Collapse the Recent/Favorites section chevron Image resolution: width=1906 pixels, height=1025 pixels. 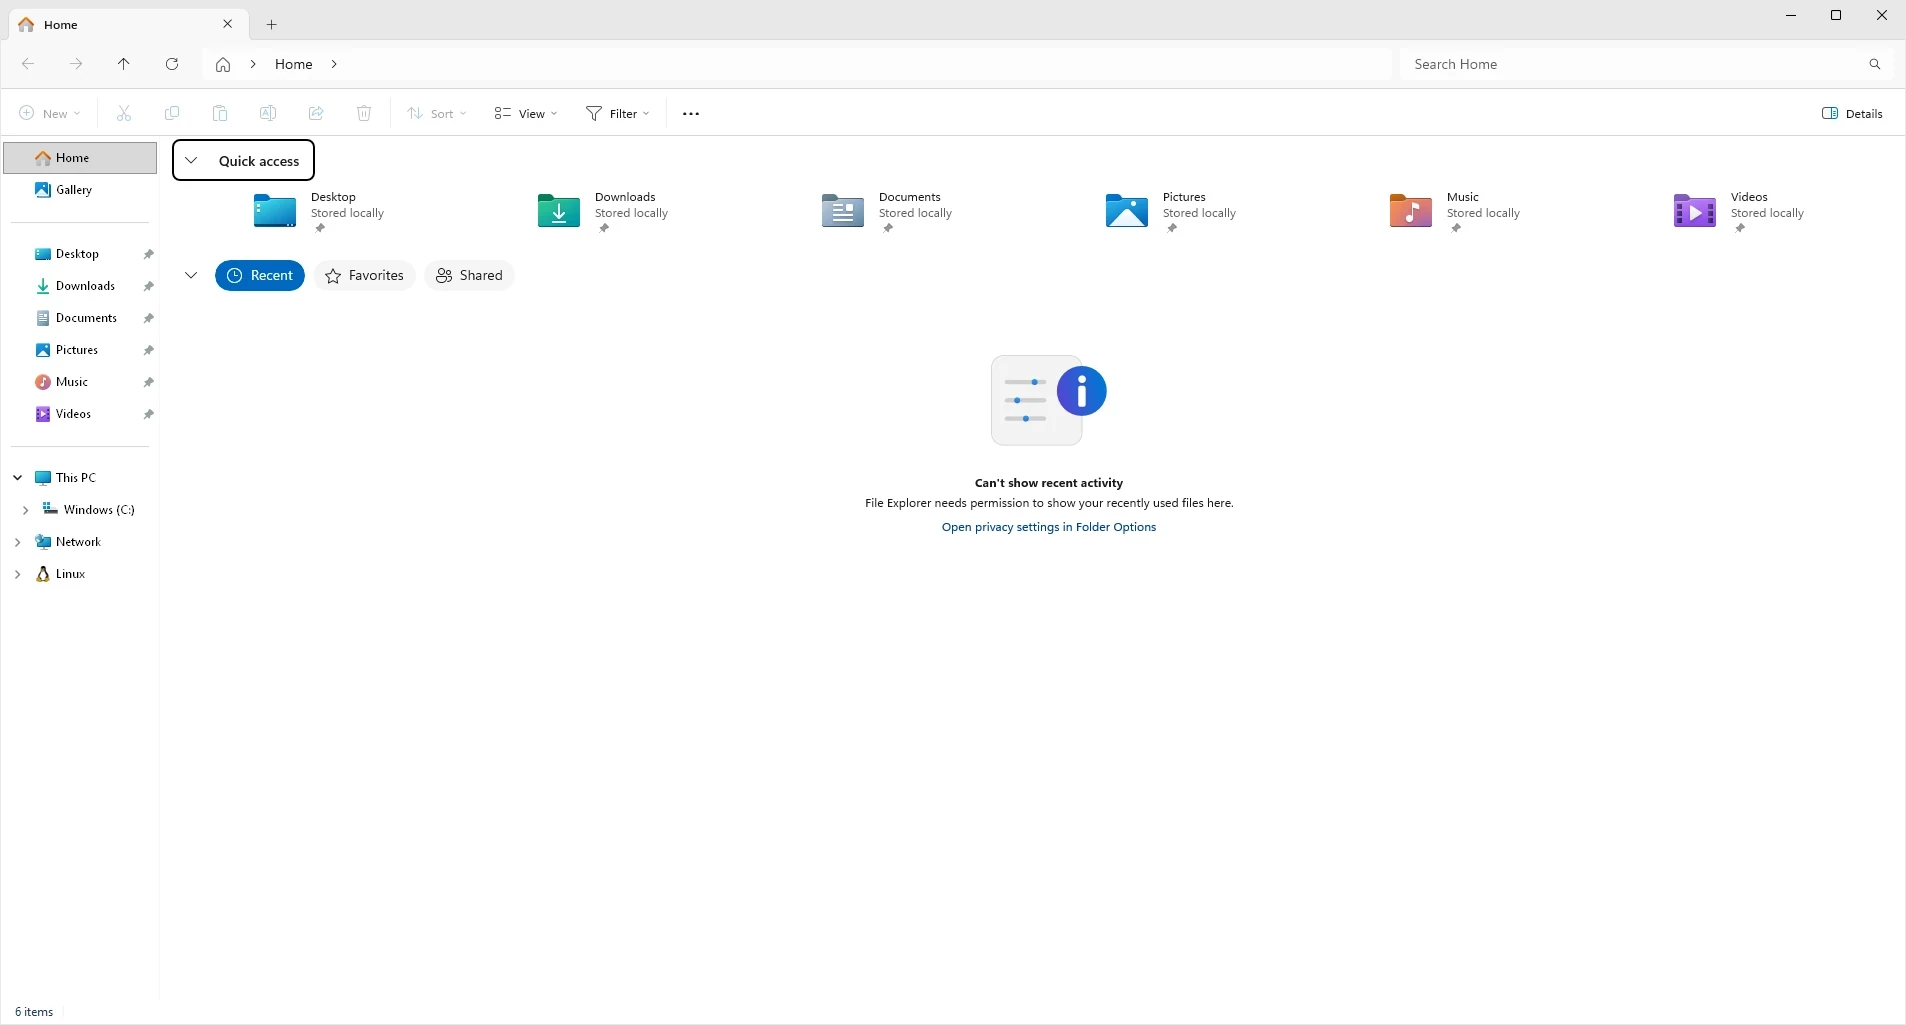pos(191,276)
